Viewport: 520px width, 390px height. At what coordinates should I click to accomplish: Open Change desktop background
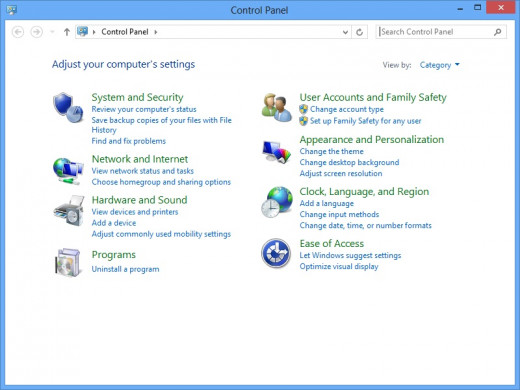pos(349,162)
